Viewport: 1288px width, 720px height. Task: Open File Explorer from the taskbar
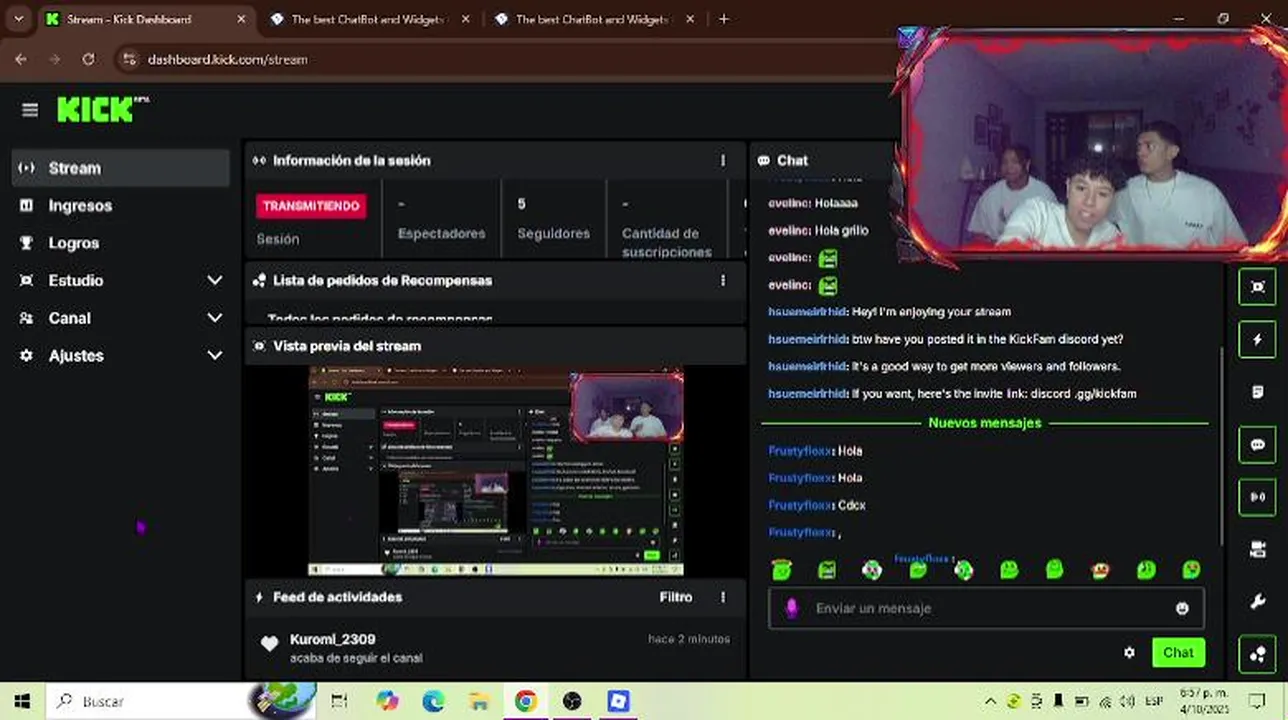coord(479,701)
